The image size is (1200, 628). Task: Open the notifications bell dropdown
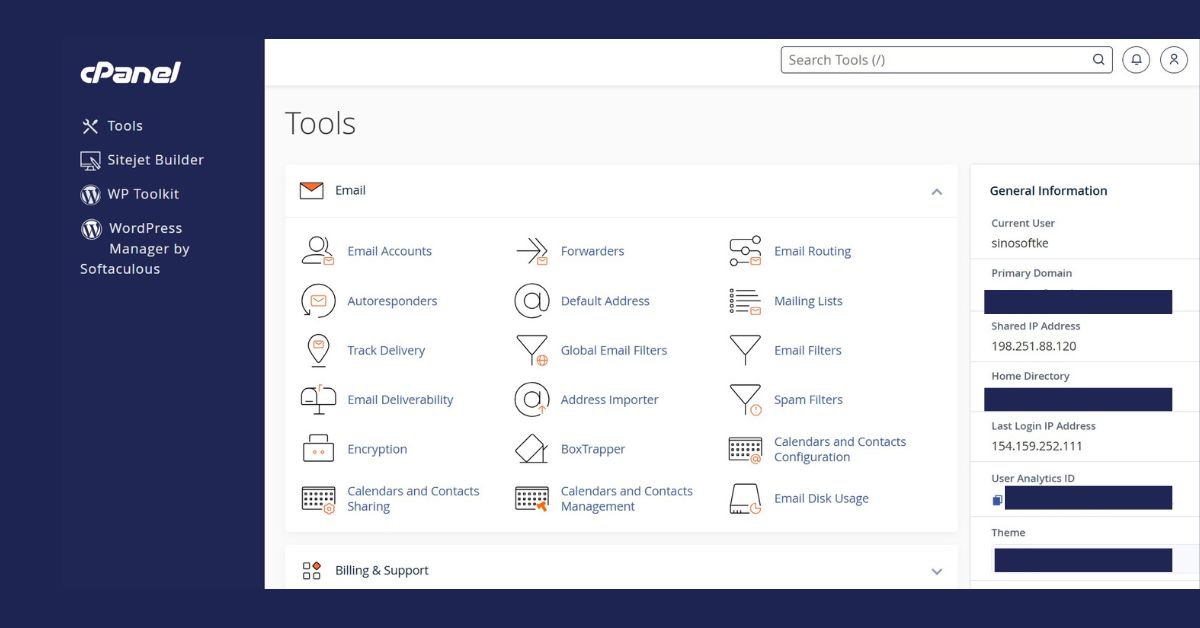[x=1135, y=59]
